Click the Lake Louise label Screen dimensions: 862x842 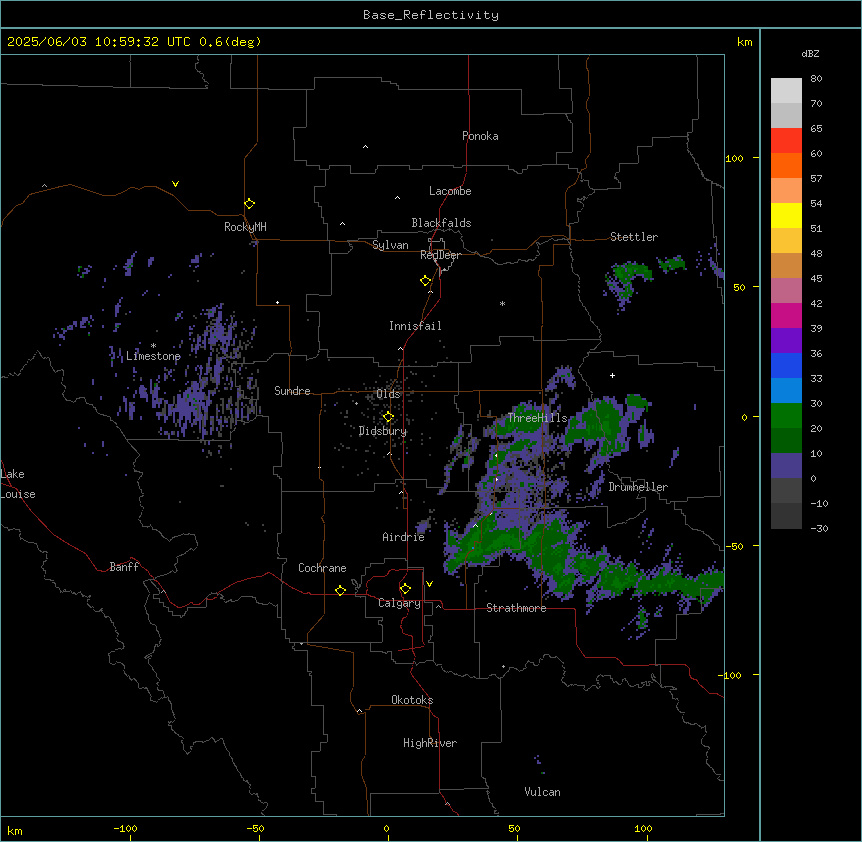pyautogui.click(x=18, y=484)
